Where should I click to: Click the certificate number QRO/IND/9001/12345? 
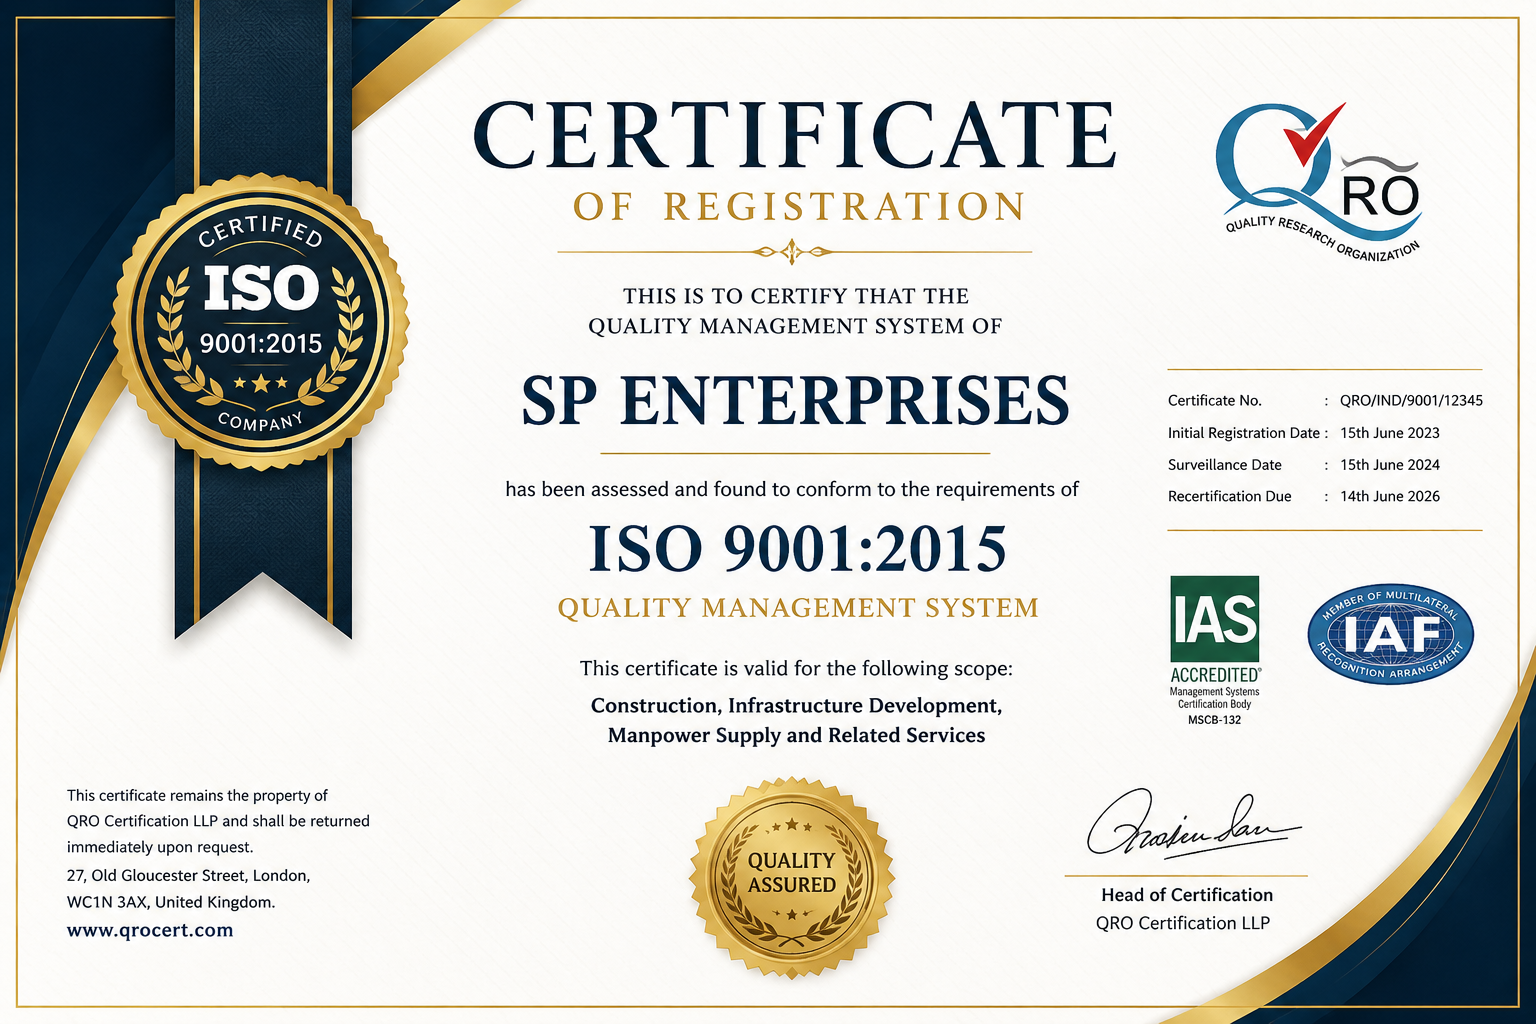tap(1411, 400)
